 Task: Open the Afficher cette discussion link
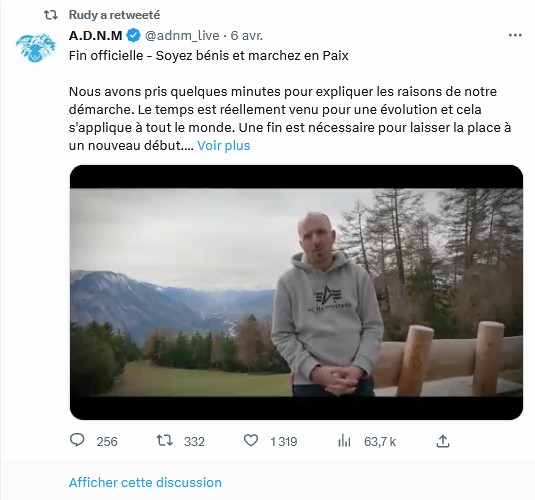click(x=145, y=483)
